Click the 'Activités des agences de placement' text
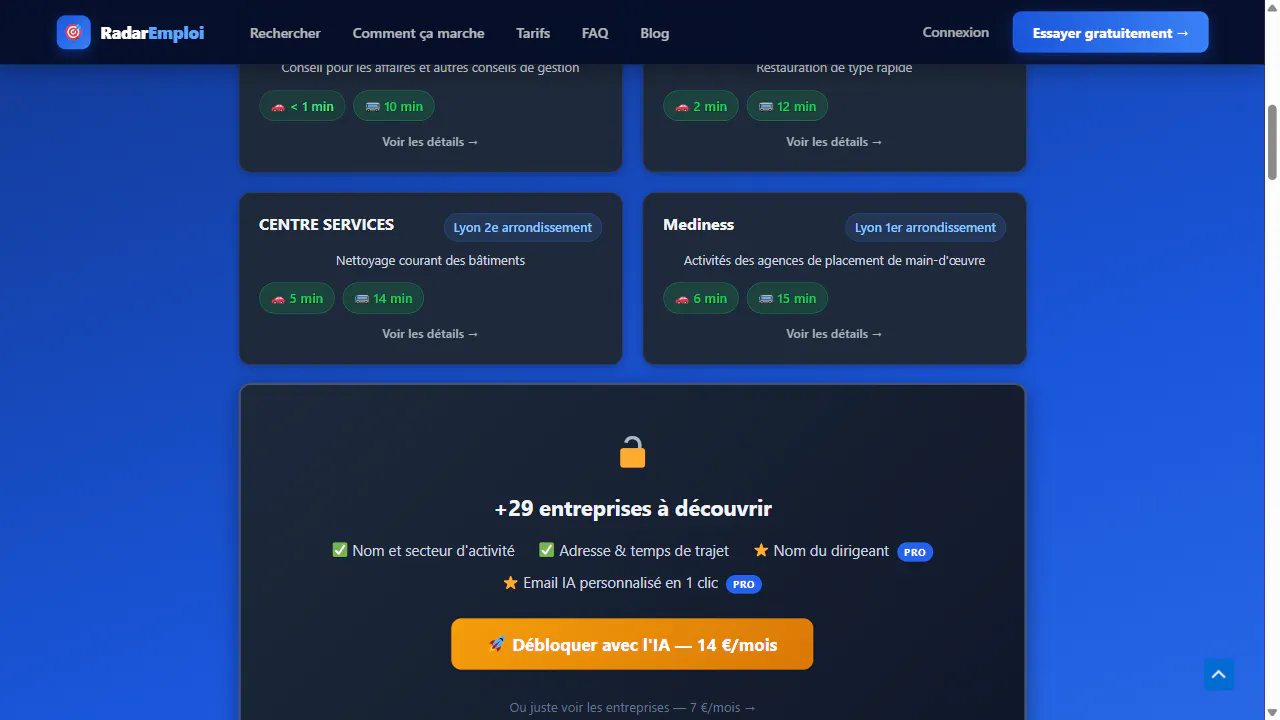1280x720 pixels. click(834, 260)
